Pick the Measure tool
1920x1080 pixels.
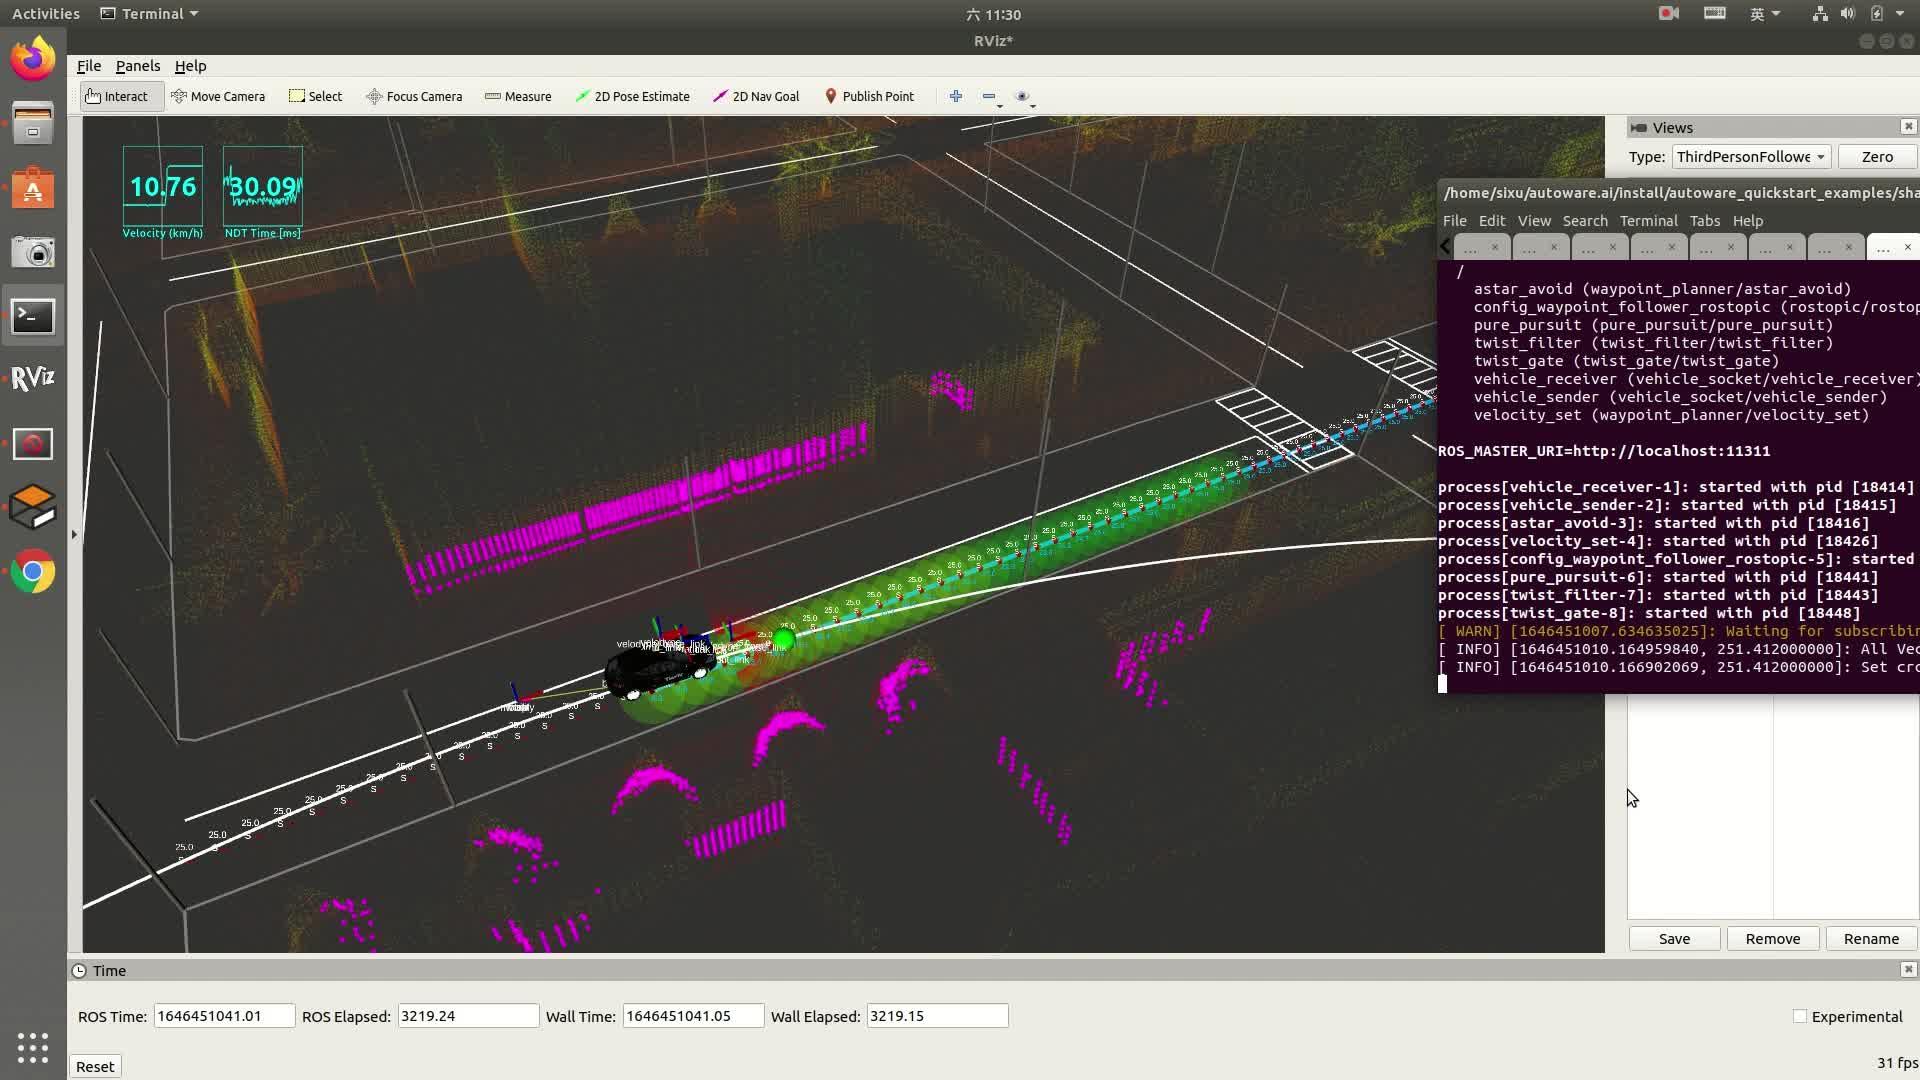pyautogui.click(x=518, y=97)
